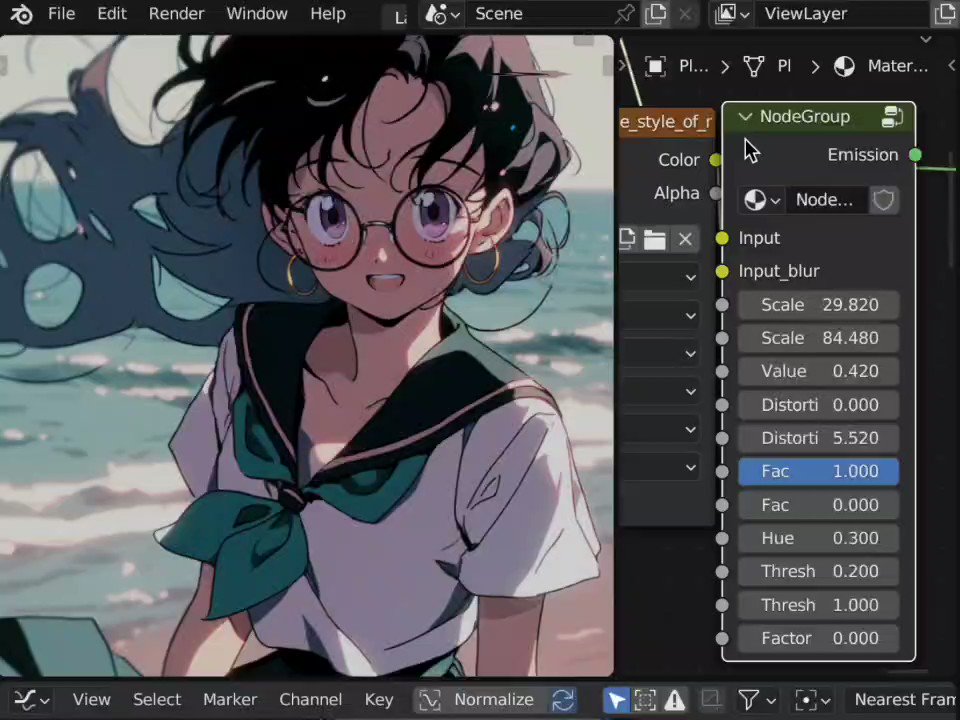
Task: Click the Factor 0.000 field
Action: click(819, 639)
